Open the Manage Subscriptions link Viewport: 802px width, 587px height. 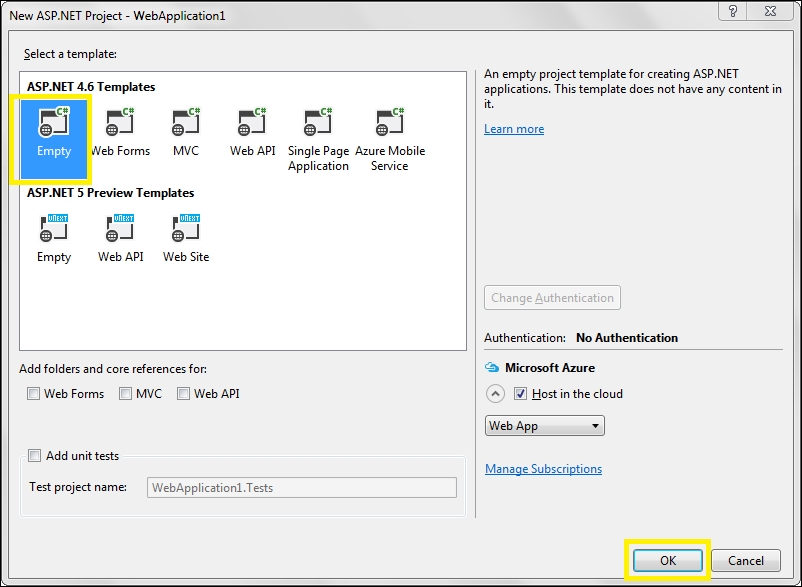[543, 469]
